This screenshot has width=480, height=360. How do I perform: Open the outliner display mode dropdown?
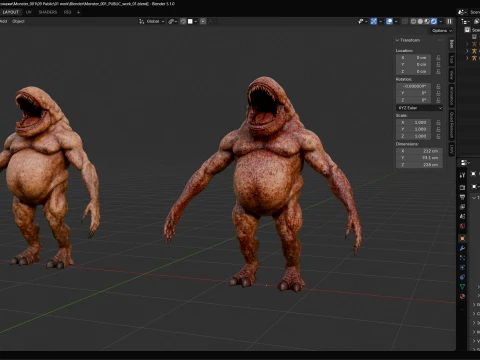click(464, 21)
